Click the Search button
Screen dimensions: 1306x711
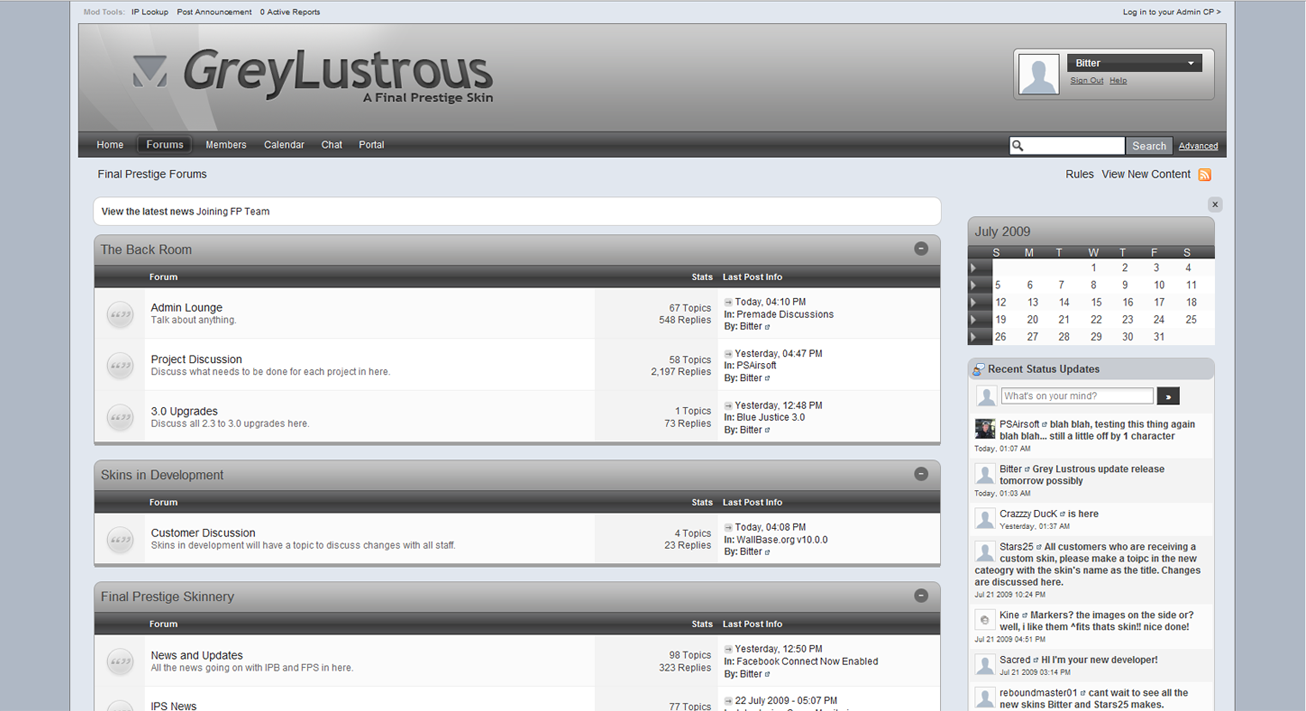(x=1149, y=146)
